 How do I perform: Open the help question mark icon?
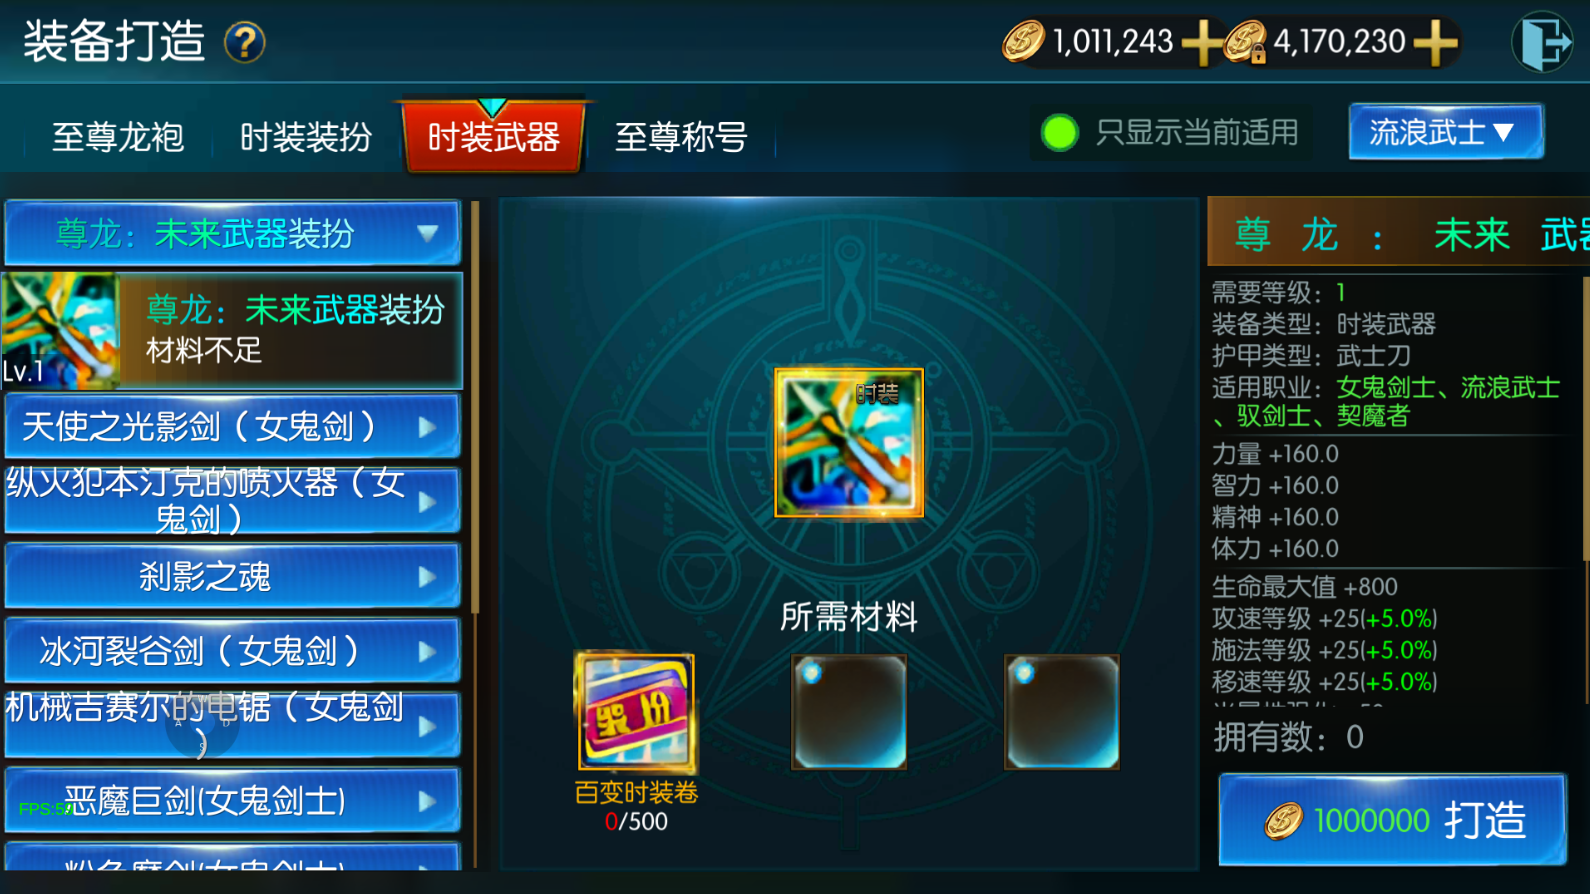point(245,43)
